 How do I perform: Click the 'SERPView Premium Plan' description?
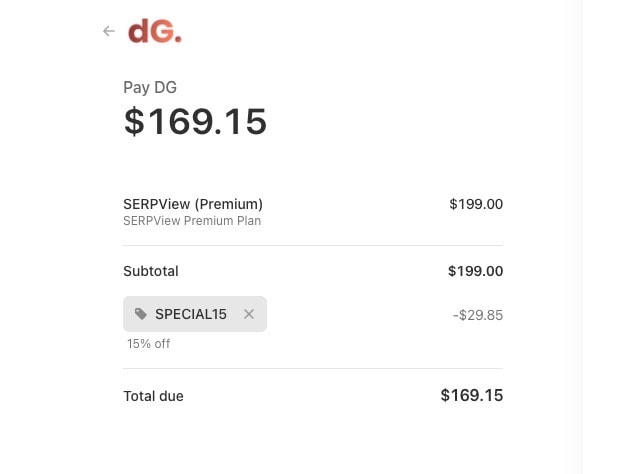pyautogui.click(x=192, y=221)
